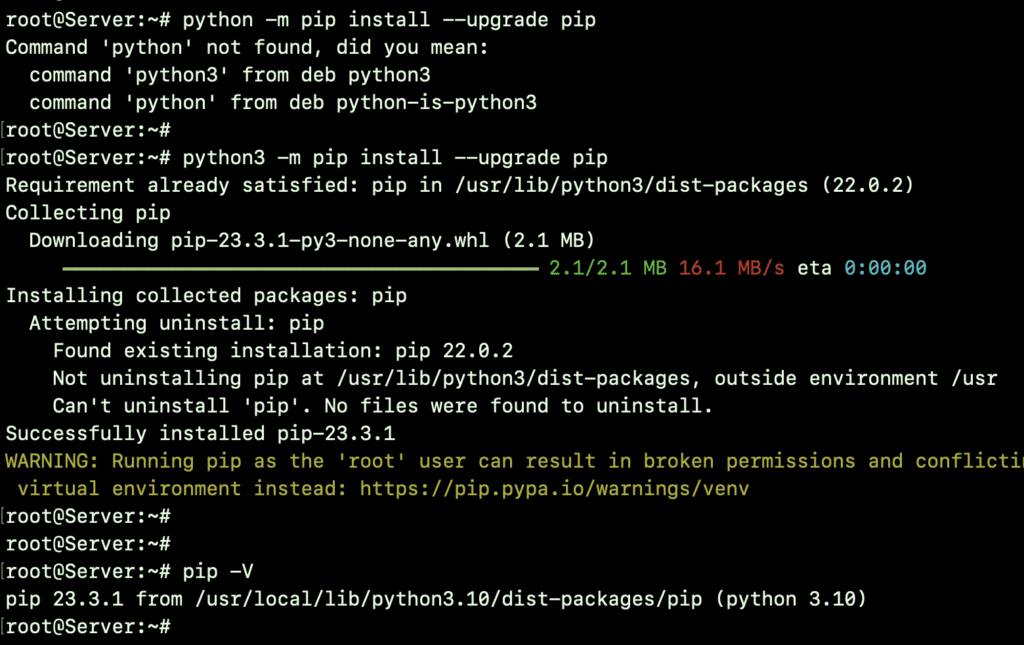Click the green 2.1/2.1 MB text

[607, 268]
